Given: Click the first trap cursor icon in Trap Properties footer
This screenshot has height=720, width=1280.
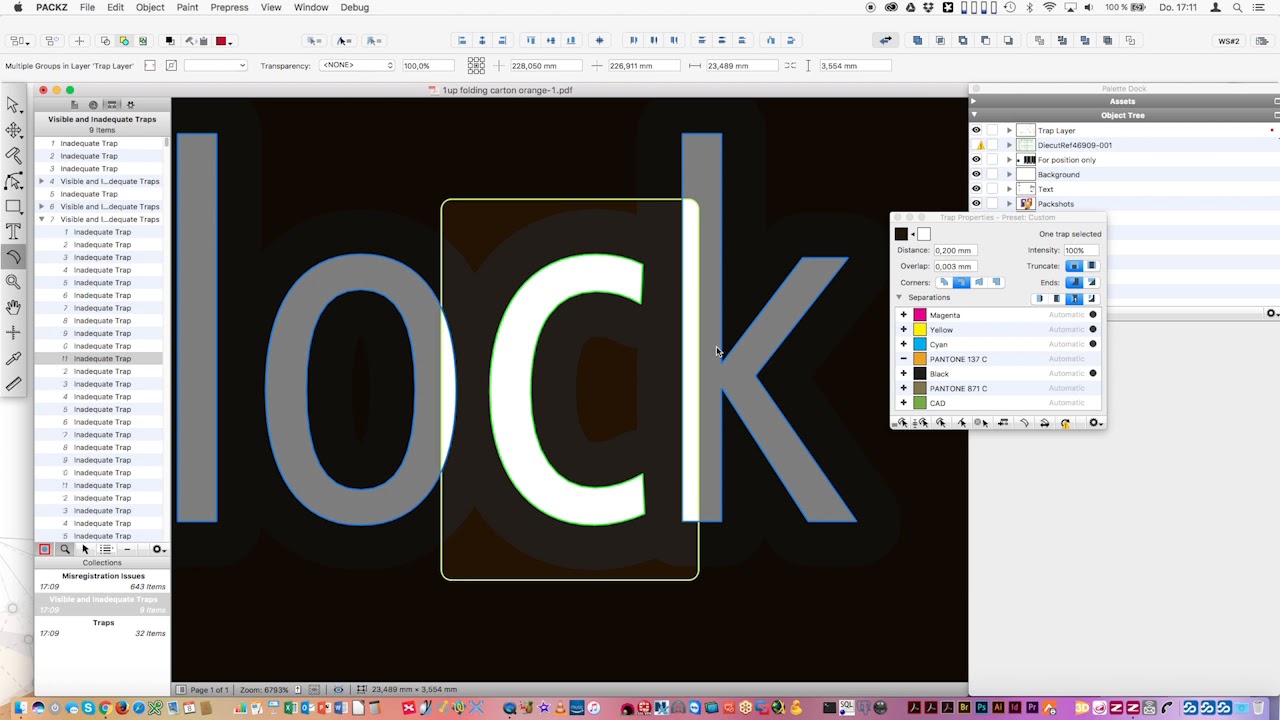Looking at the screenshot, I should click(902, 423).
